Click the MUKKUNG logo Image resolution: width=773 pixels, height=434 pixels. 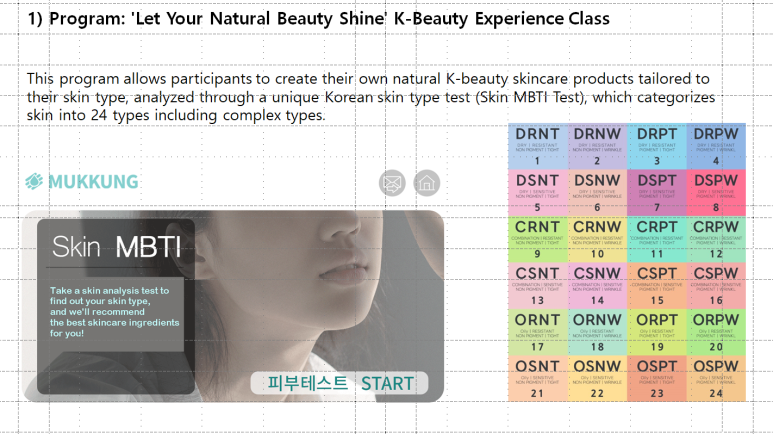(x=82, y=182)
